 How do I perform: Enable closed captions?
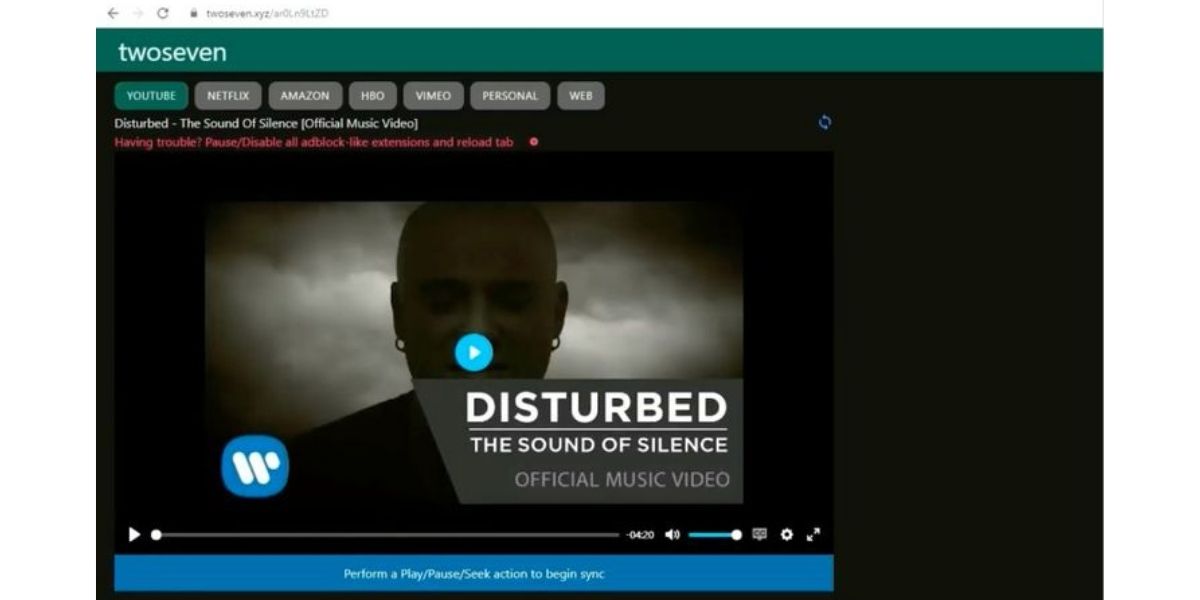tap(759, 535)
